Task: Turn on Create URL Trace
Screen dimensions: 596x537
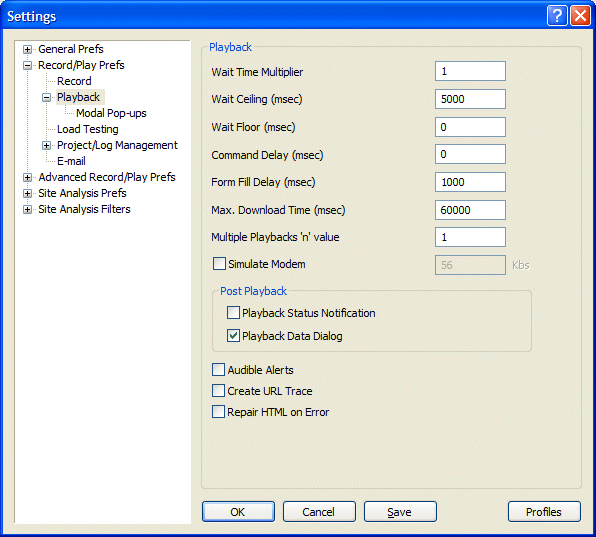Action: point(219,391)
